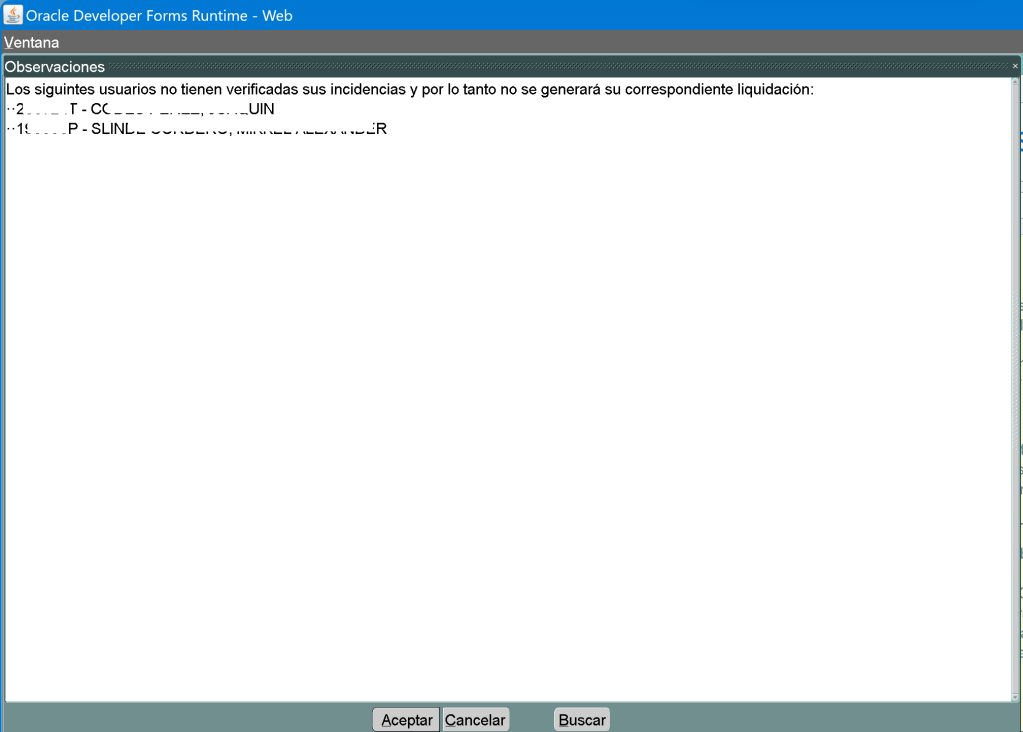Viewport: 1023px width, 732px height.
Task: Click the Java coffee cup icon in title bar
Action: 13,15
